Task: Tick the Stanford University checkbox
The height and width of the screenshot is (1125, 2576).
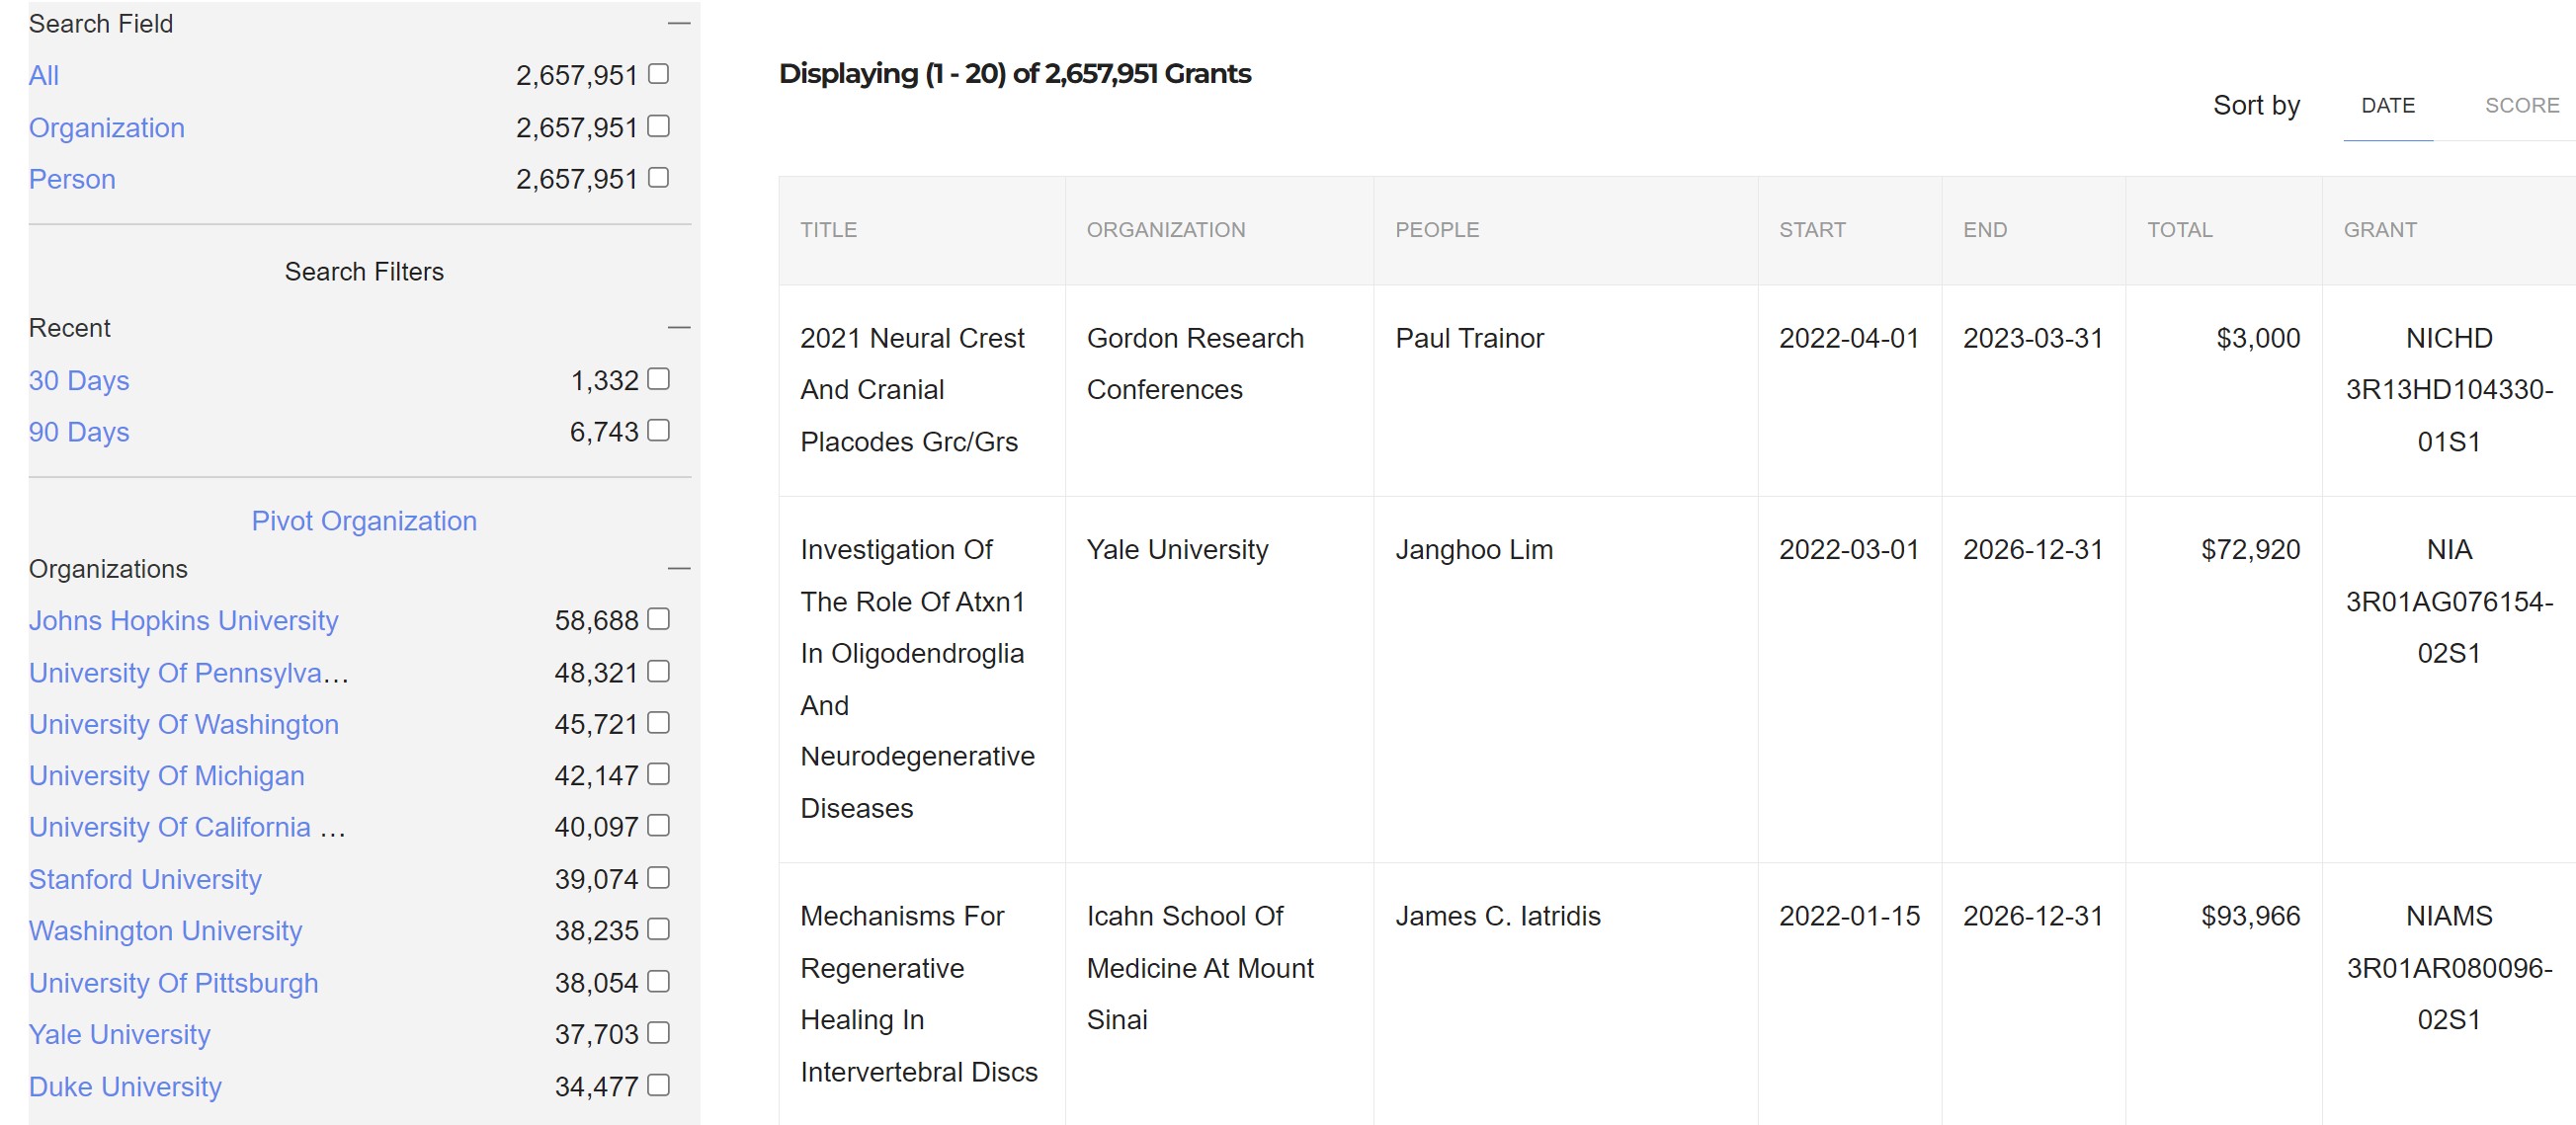Action: click(658, 877)
